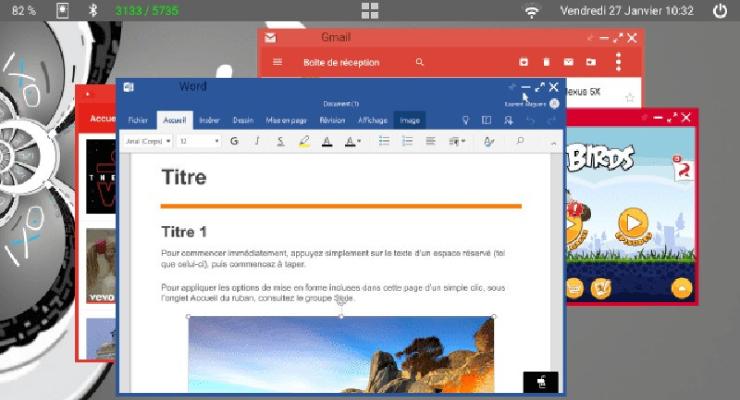Screen dimensions: 740x400
Task: Click the Wi-Fi icon in system bar
Action: [x=532, y=11]
